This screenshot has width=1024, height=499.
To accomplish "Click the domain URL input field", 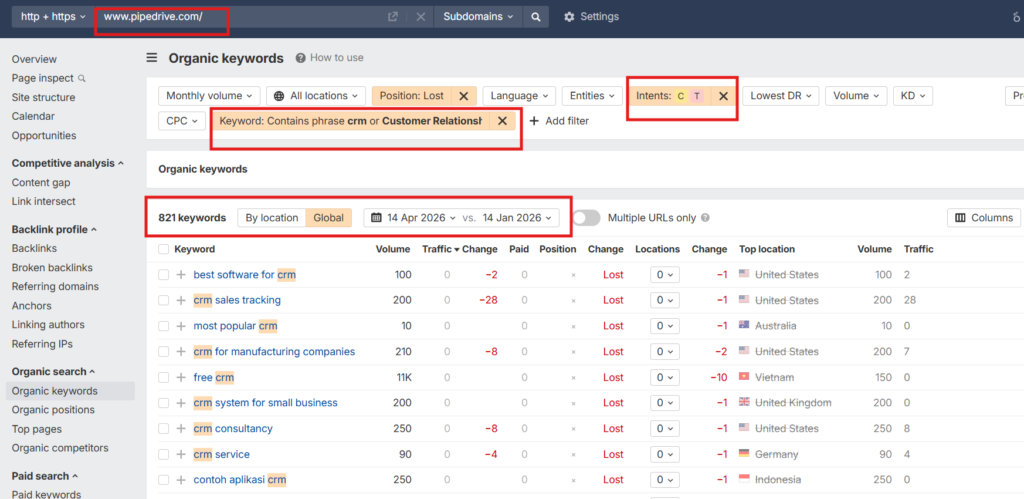I will click(x=240, y=17).
